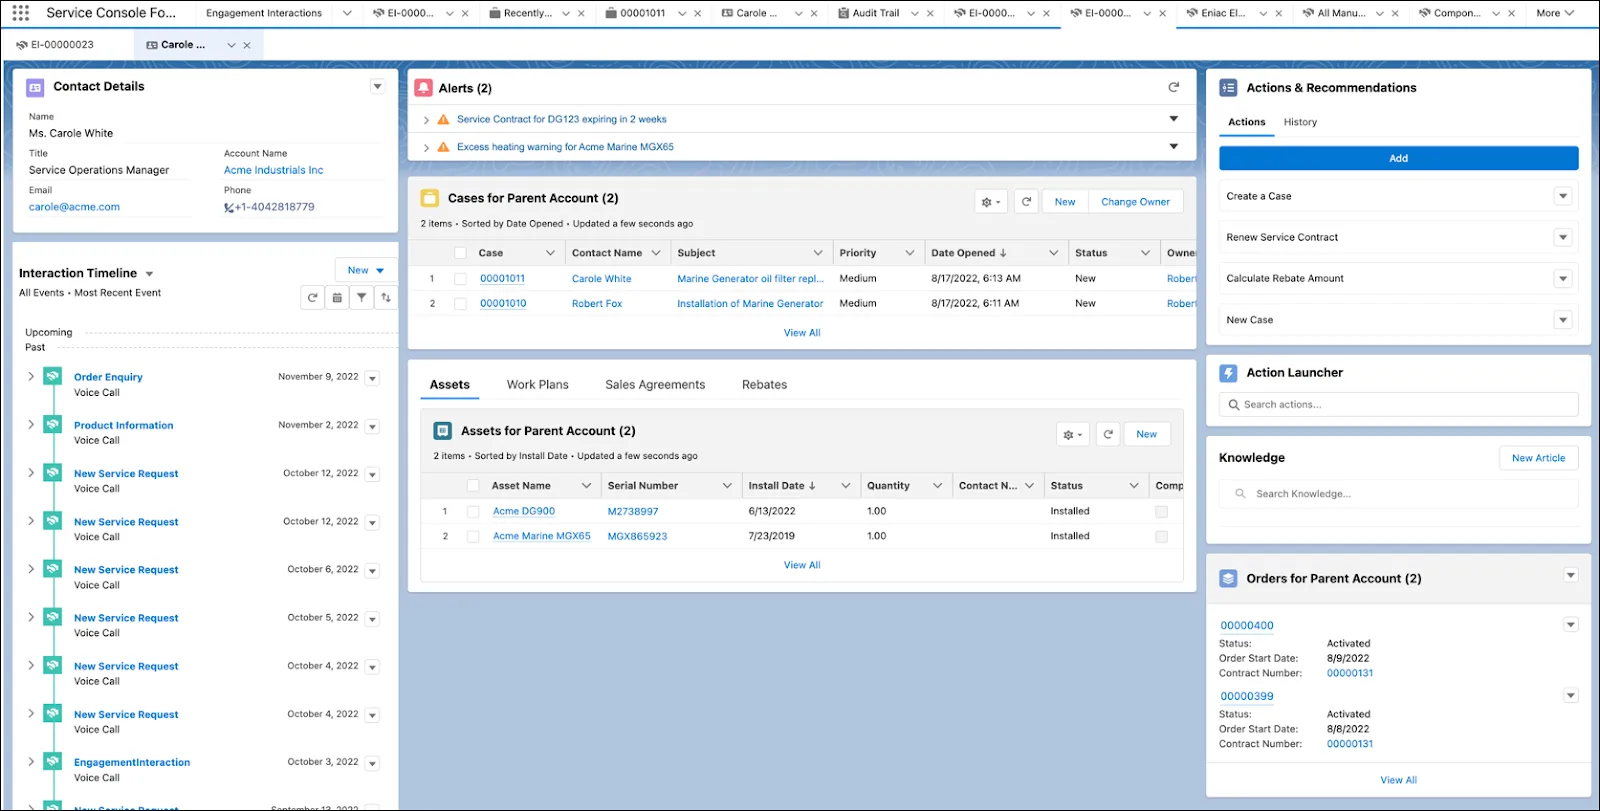This screenshot has height=811, width=1600.
Task: Open the App Launcher grid icon
Action: 20,13
